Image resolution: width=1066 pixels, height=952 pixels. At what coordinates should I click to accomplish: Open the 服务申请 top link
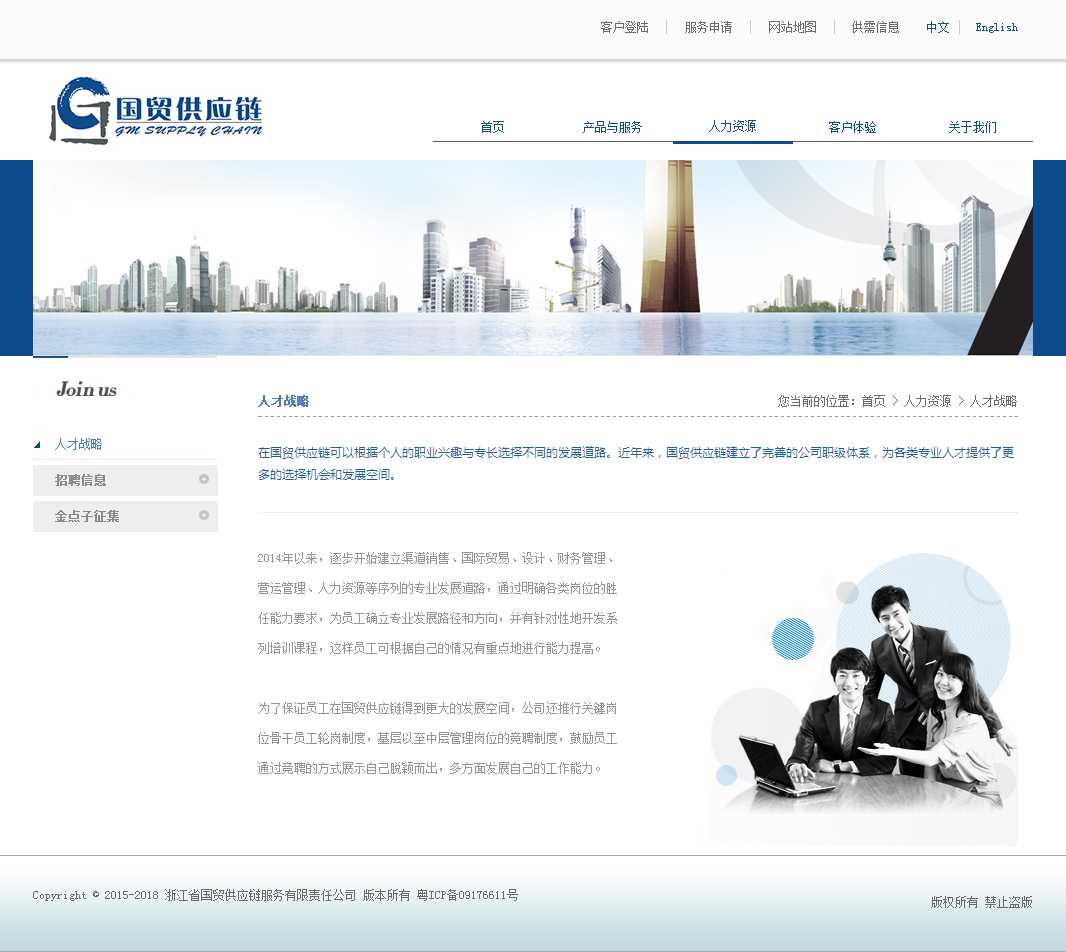[x=708, y=27]
